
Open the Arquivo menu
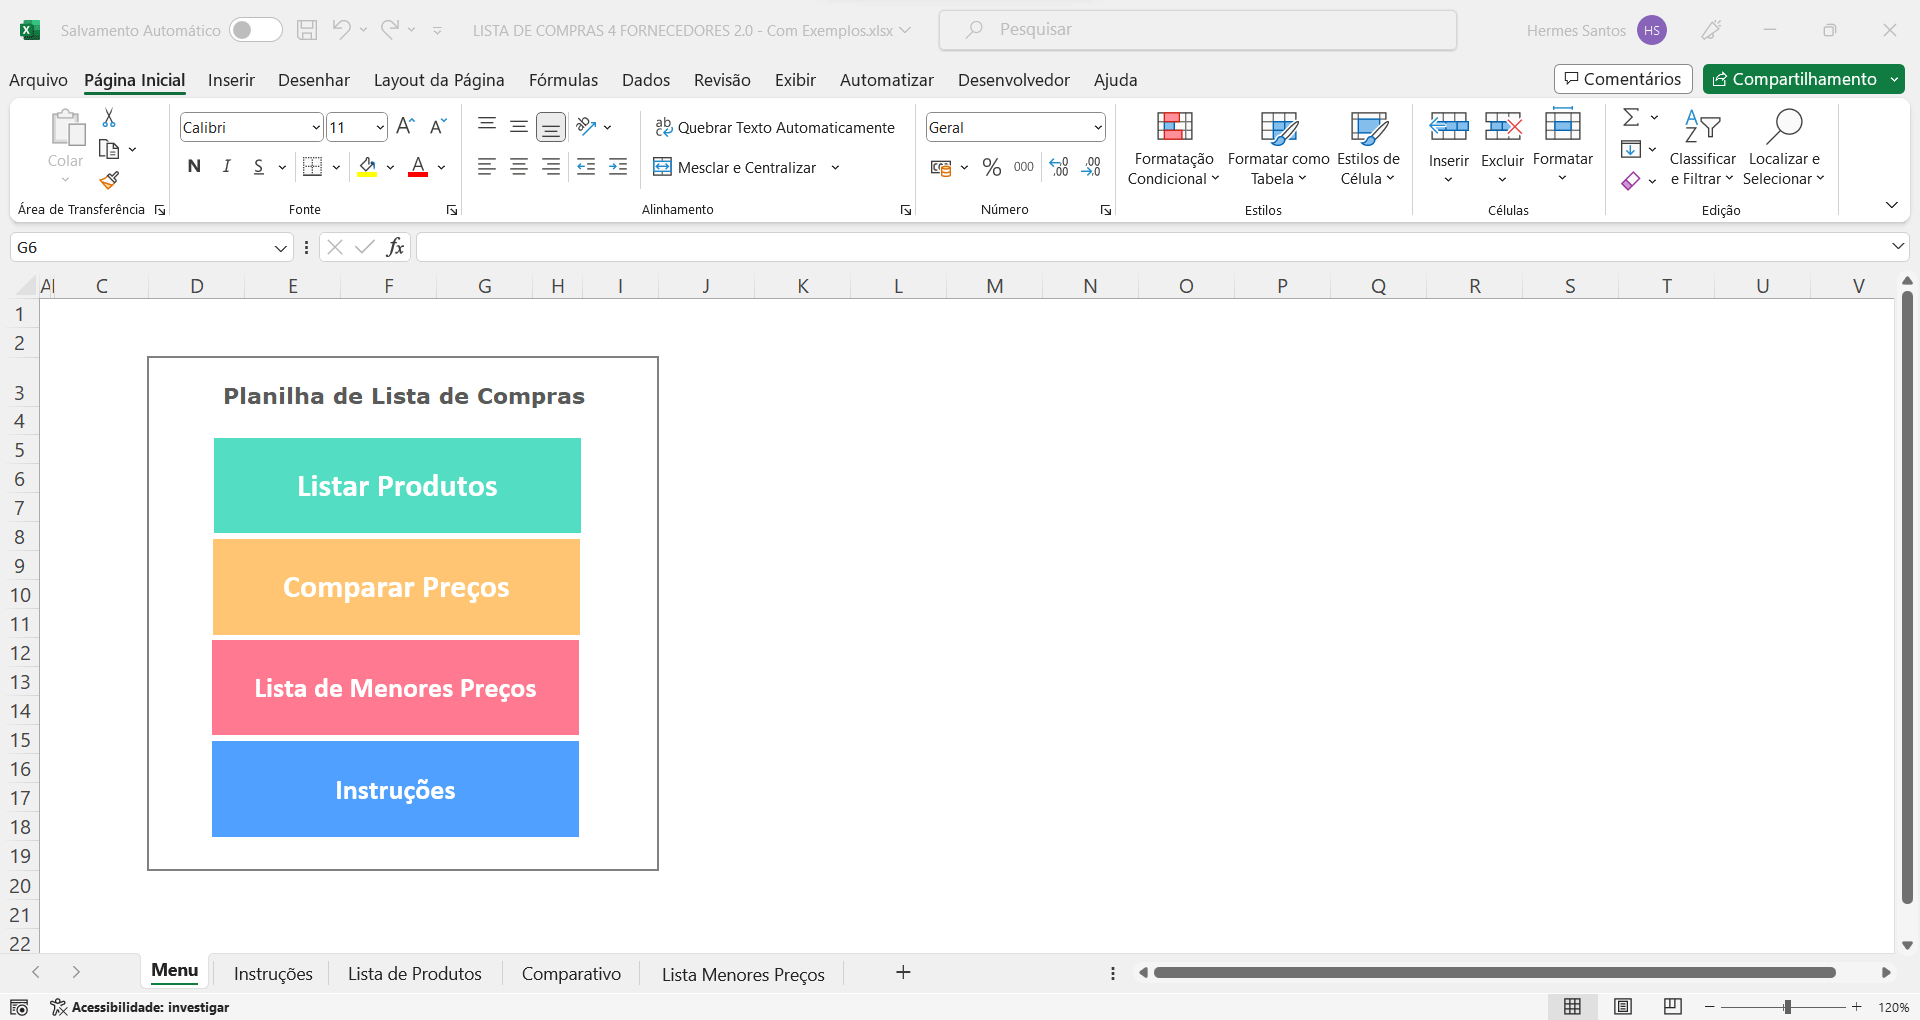point(38,80)
